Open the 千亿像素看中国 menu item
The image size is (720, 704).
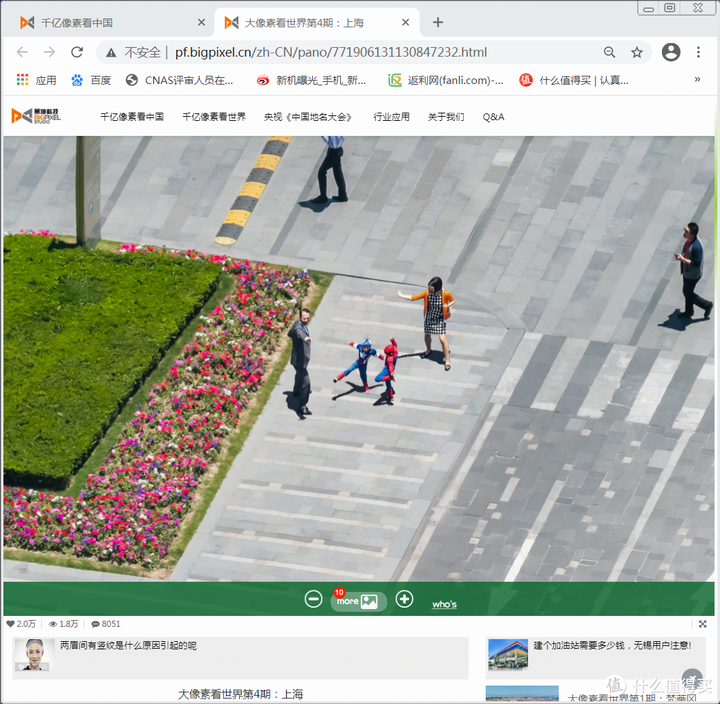pyautogui.click(x=132, y=117)
